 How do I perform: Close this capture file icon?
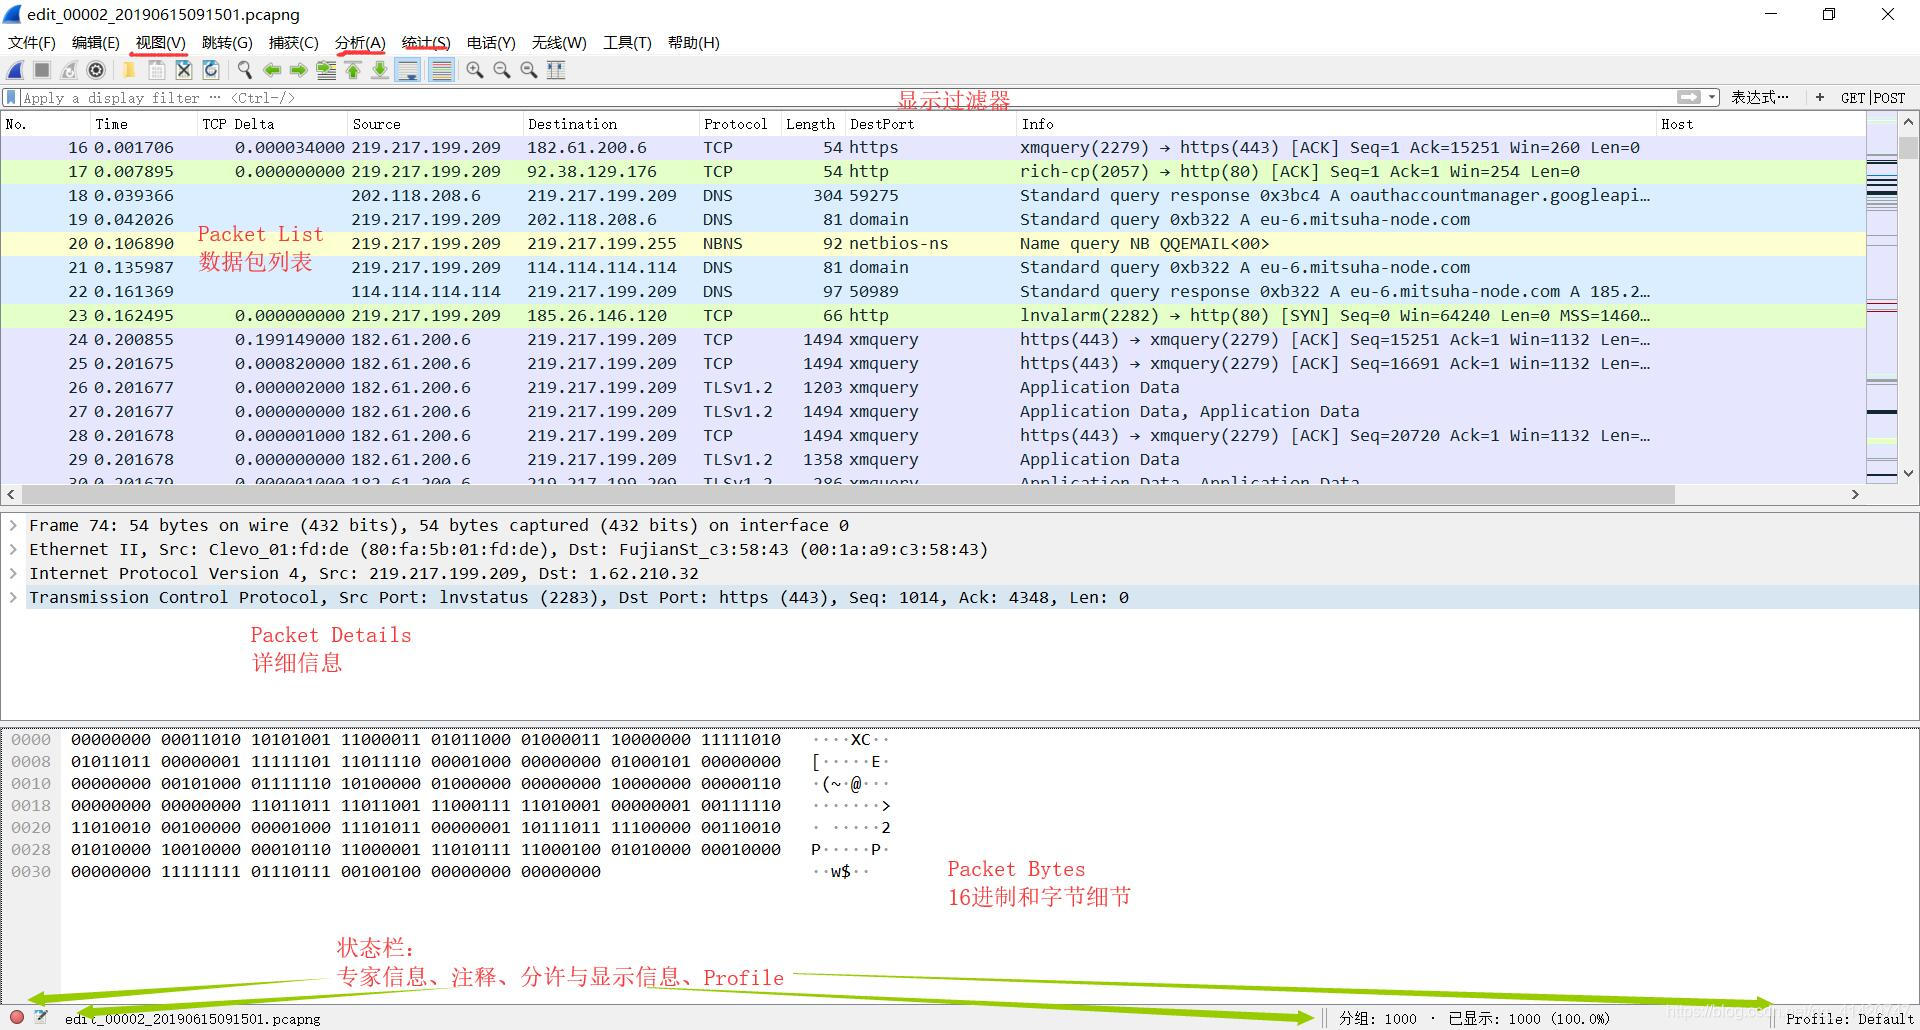pos(183,70)
